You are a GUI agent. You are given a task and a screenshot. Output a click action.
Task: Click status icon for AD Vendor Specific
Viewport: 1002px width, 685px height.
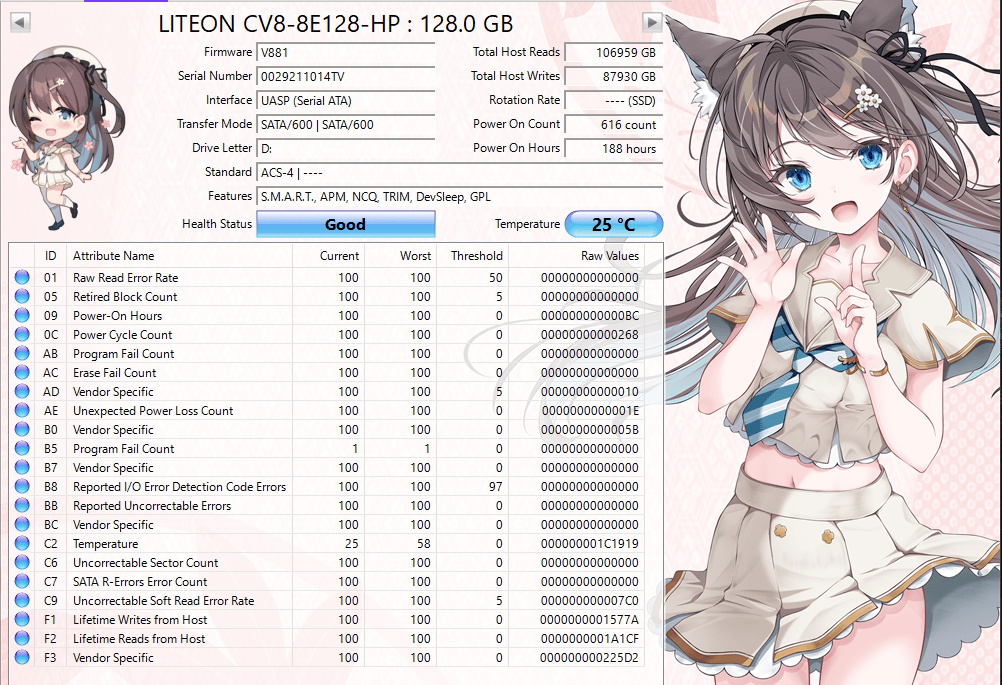[22, 392]
